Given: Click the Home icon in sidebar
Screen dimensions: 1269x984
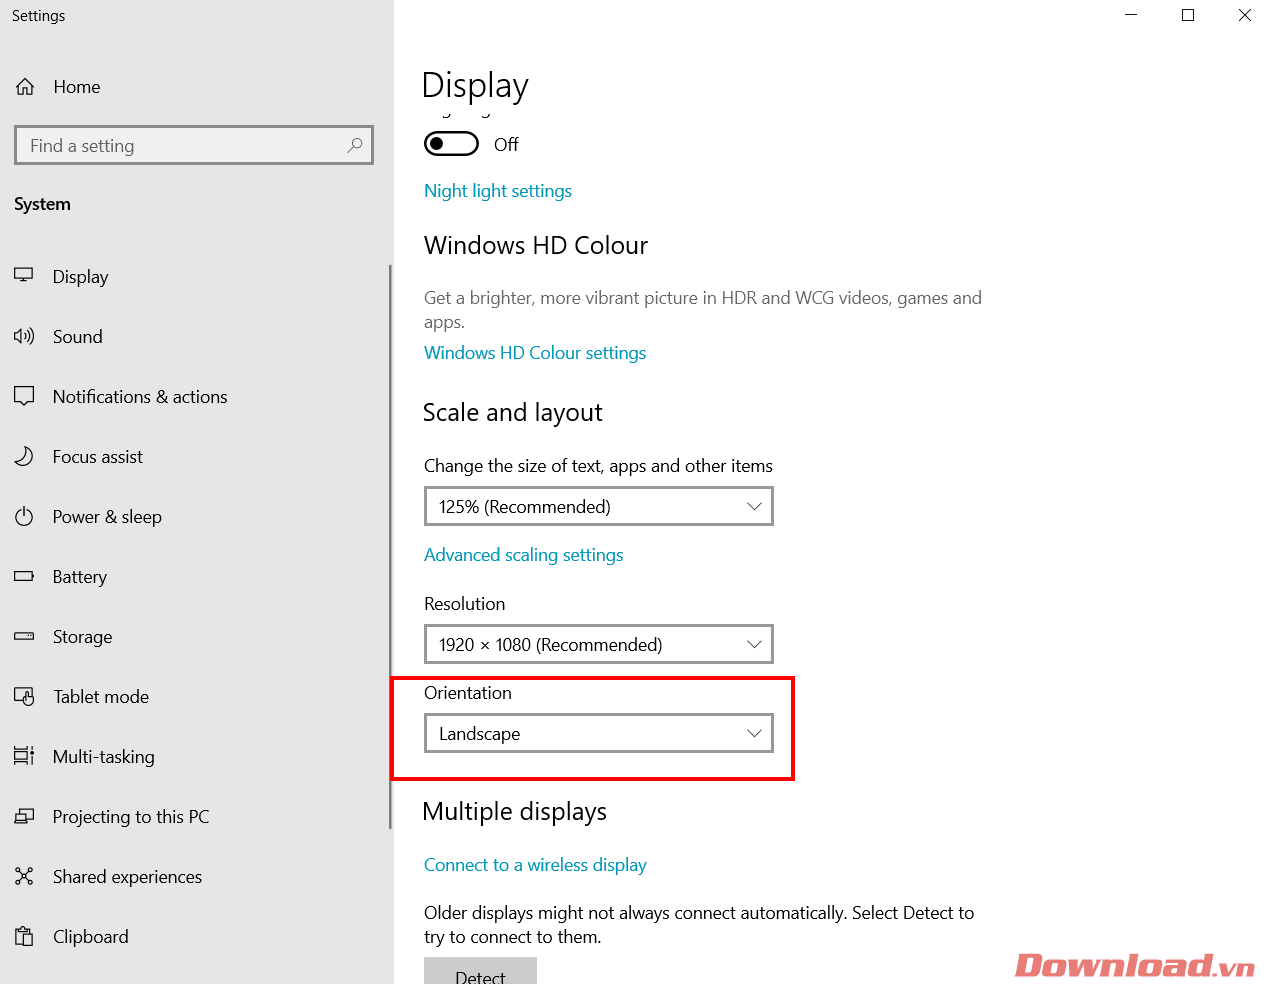Looking at the screenshot, I should tap(25, 87).
